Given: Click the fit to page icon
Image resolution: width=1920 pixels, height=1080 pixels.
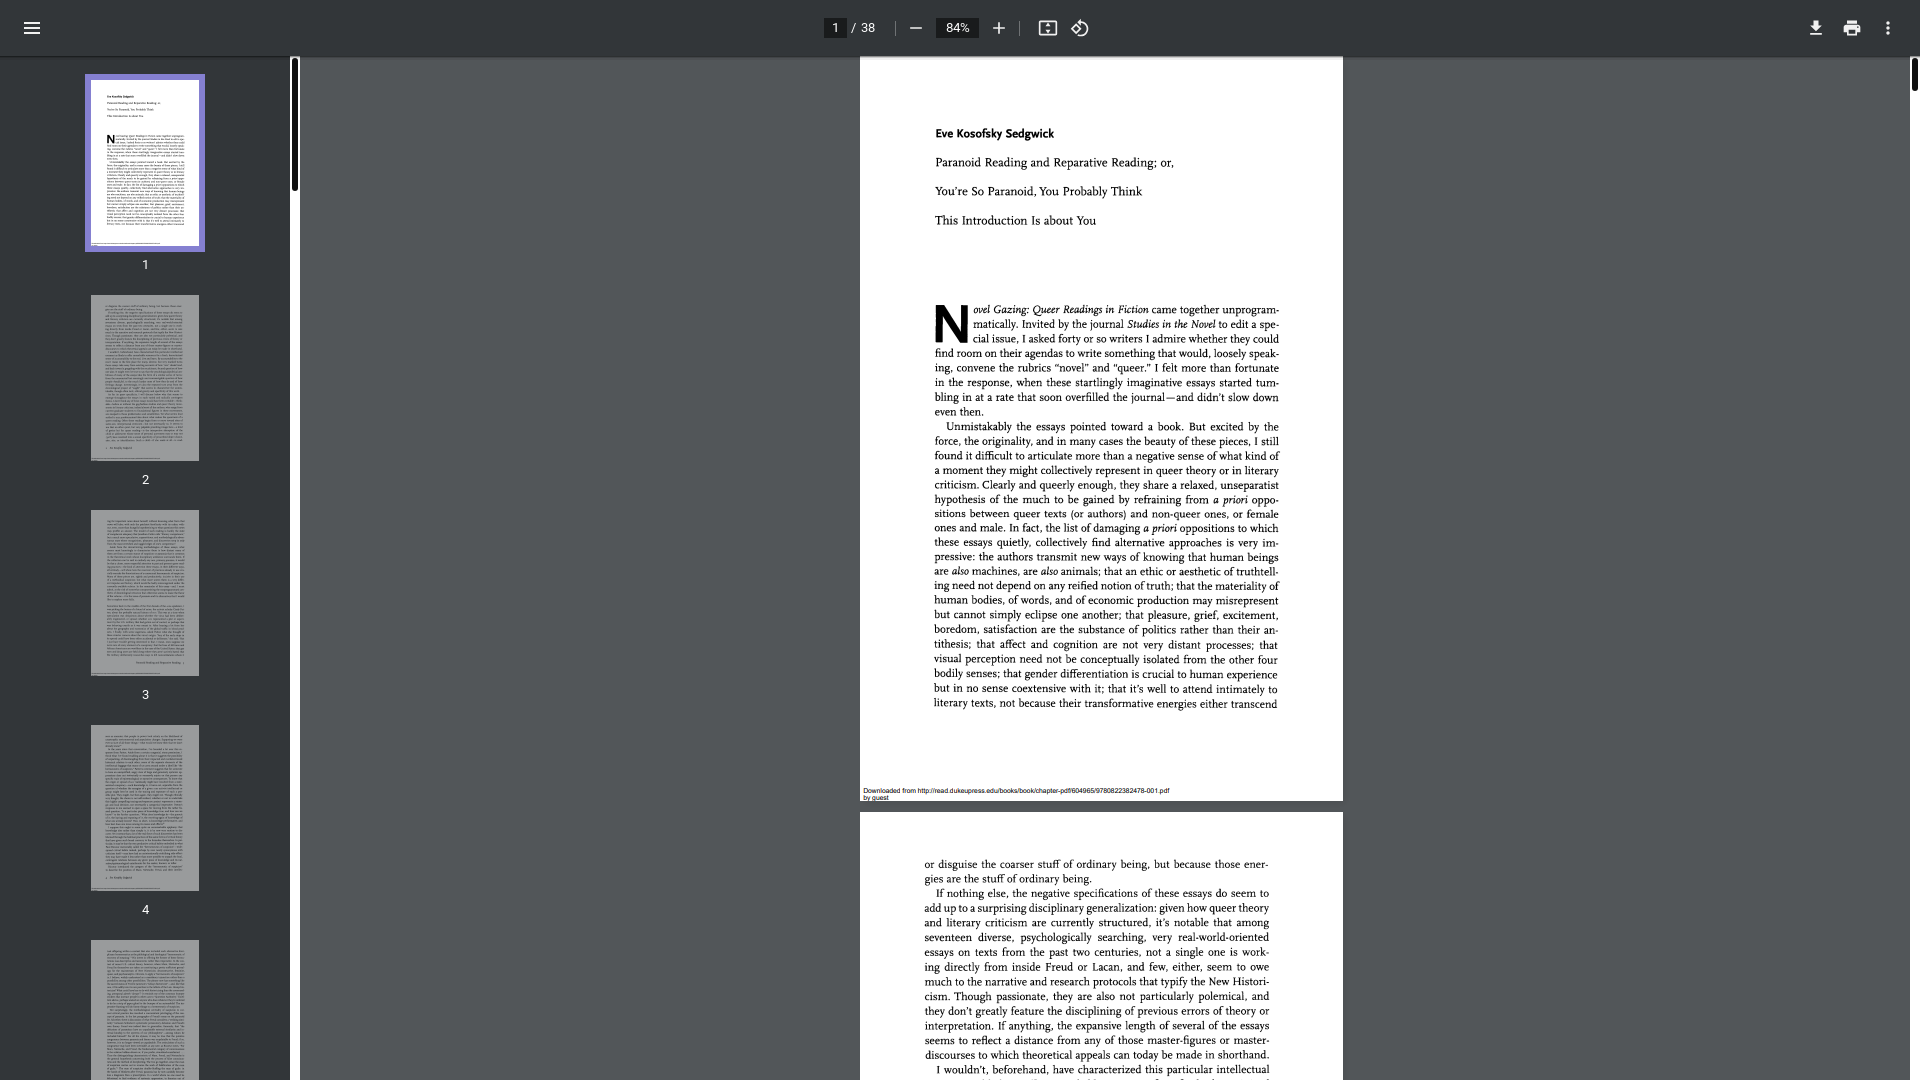Looking at the screenshot, I should 1047,28.
